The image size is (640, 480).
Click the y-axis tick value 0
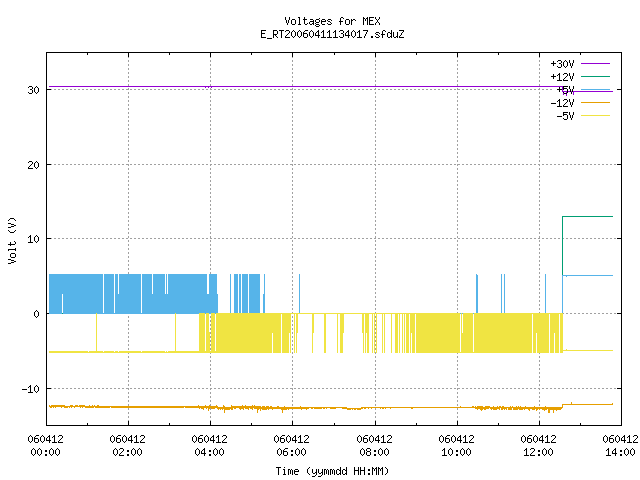click(36, 314)
